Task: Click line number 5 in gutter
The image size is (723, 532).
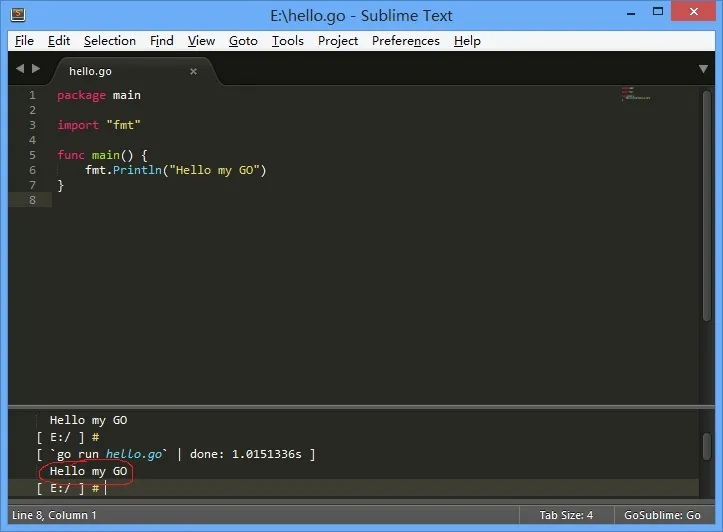Action: (x=32, y=155)
